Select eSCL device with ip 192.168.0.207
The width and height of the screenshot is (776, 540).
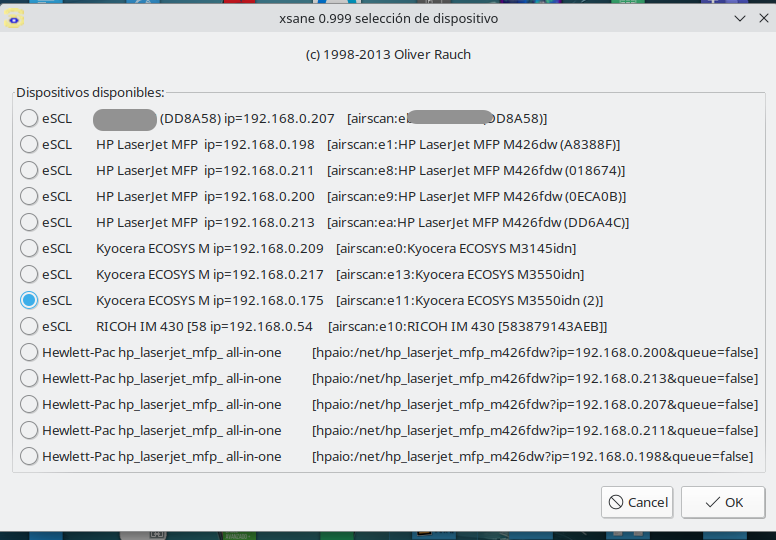pyautogui.click(x=29, y=118)
